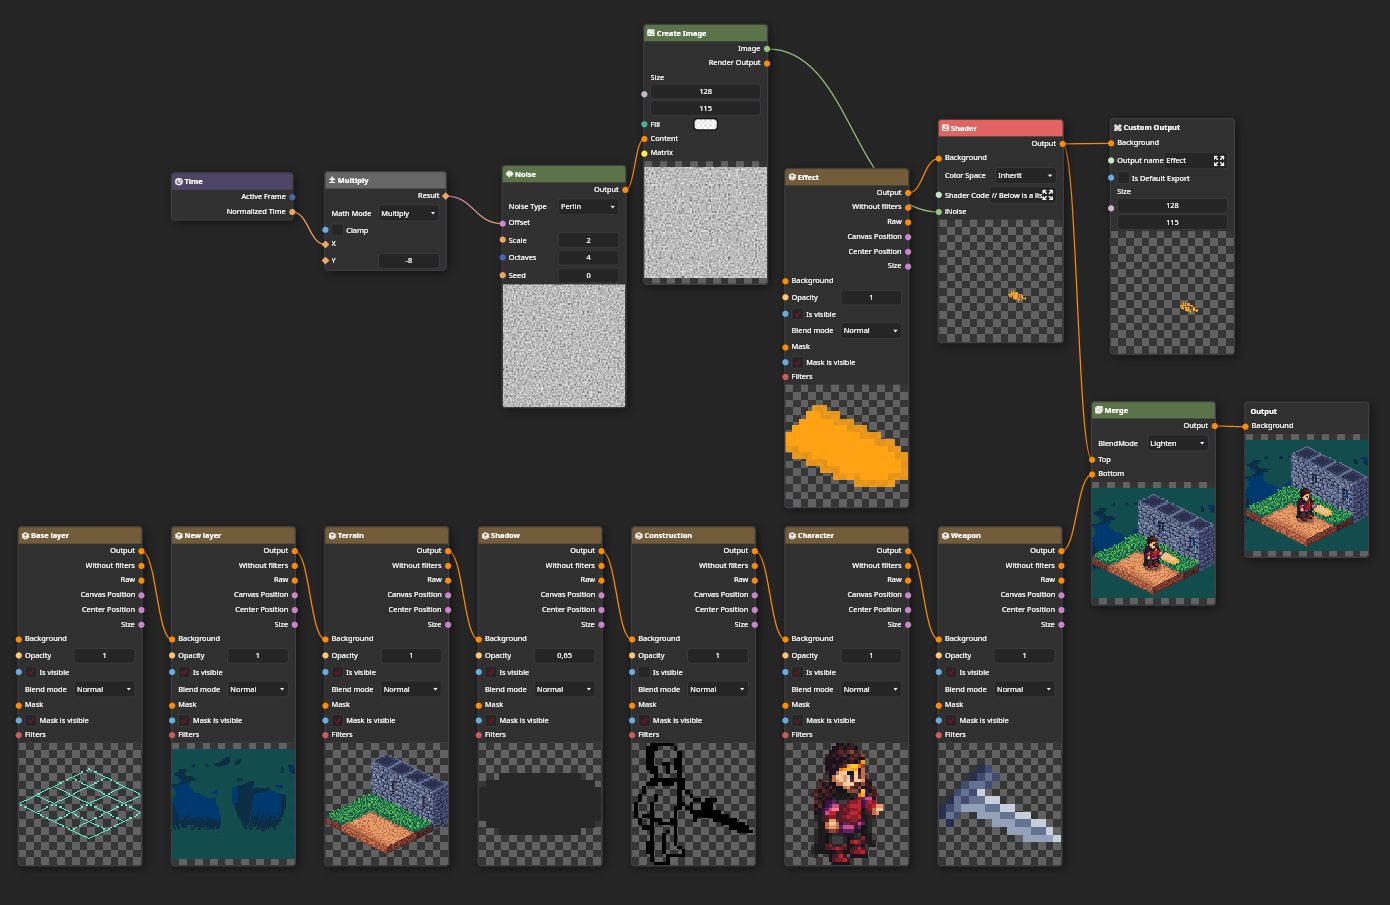Open the Fill color swatch
The width and height of the screenshot is (1390, 905).
[705, 124]
